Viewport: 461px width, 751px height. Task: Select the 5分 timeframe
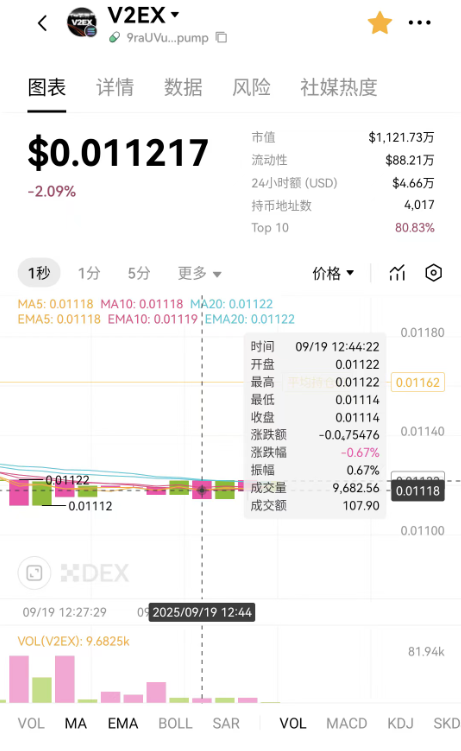(139, 273)
